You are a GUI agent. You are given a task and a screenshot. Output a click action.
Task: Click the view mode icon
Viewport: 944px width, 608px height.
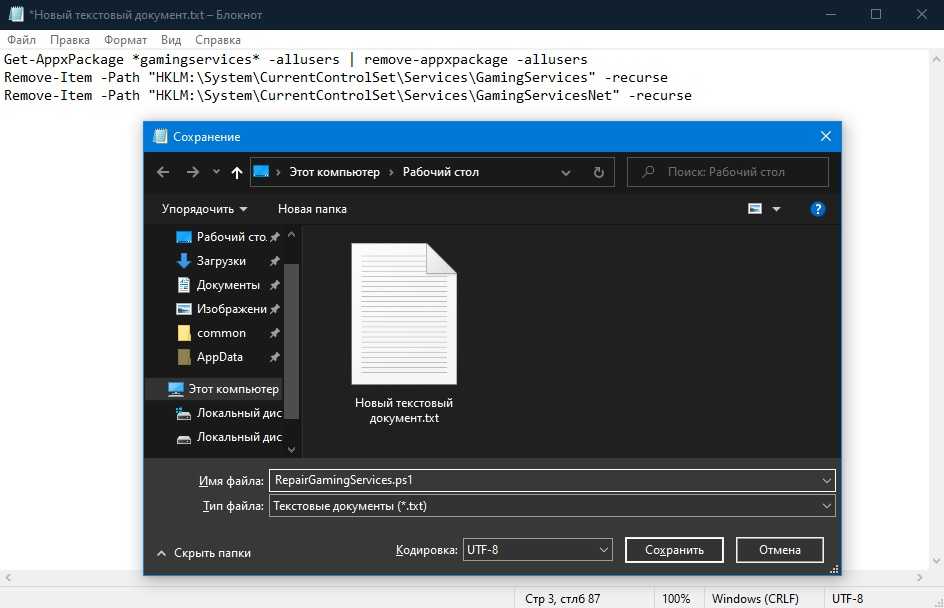click(x=755, y=209)
